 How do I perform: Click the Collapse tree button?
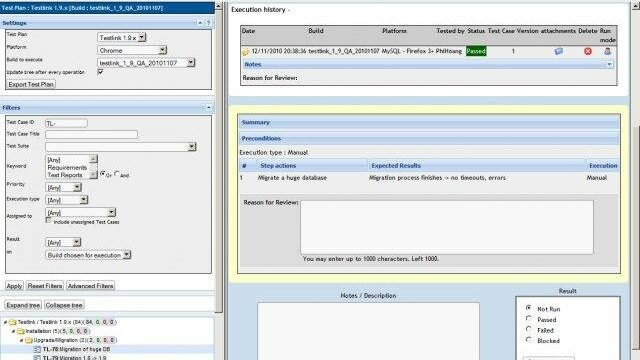coord(64,305)
